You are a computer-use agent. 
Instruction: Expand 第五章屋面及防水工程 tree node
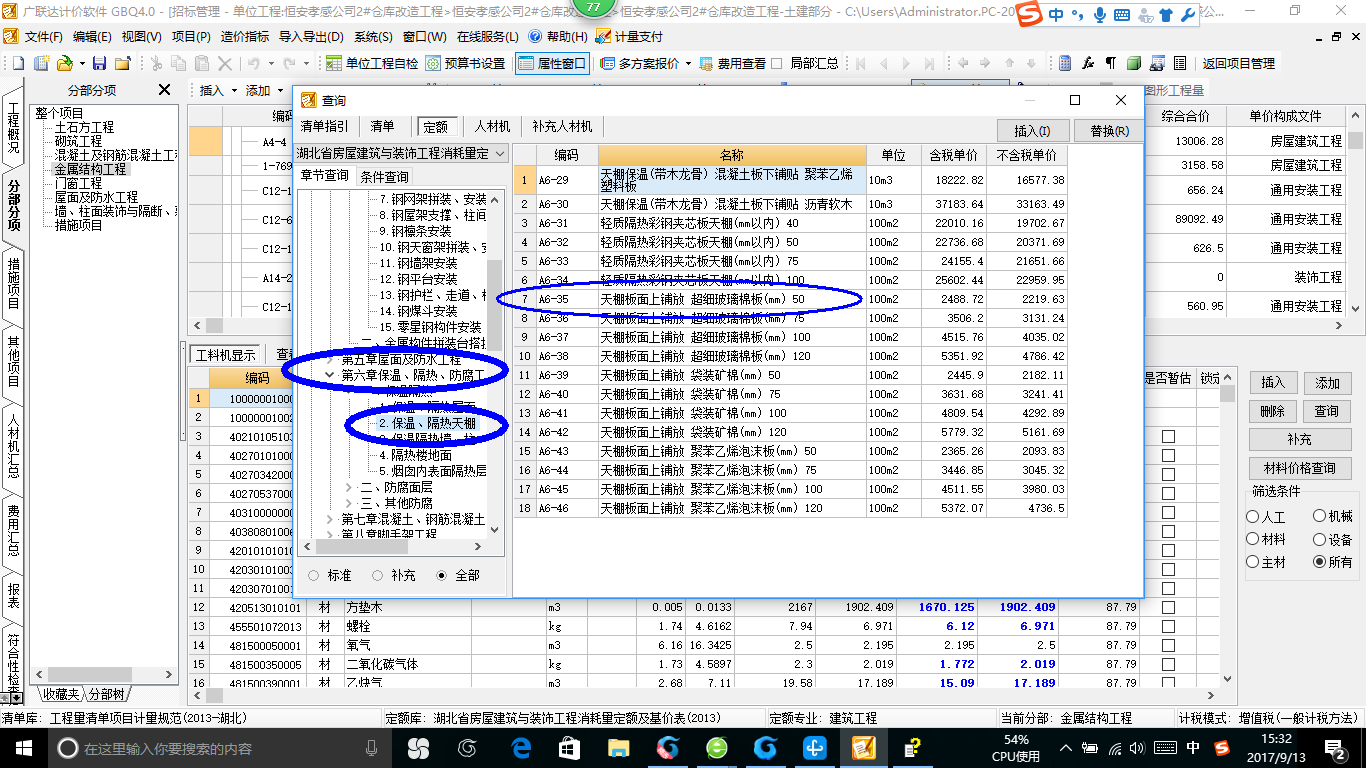coord(331,359)
